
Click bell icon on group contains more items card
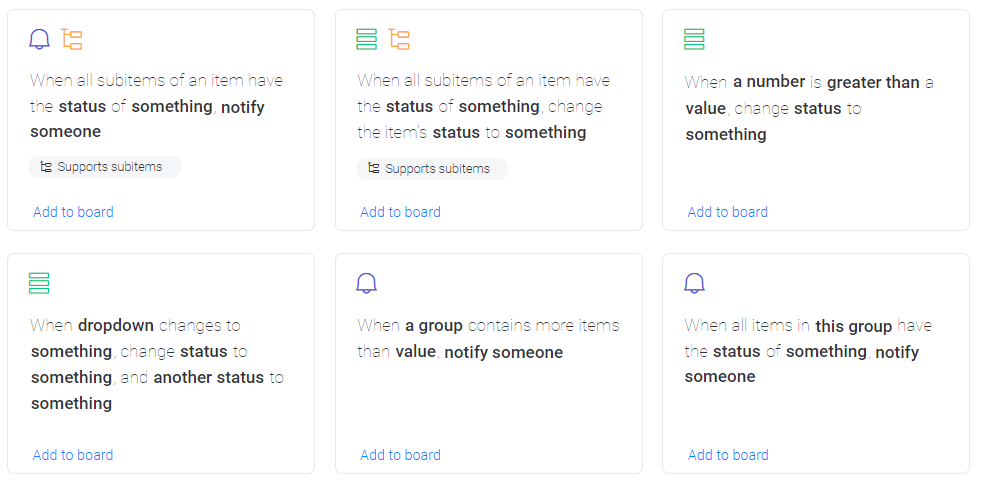click(367, 283)
